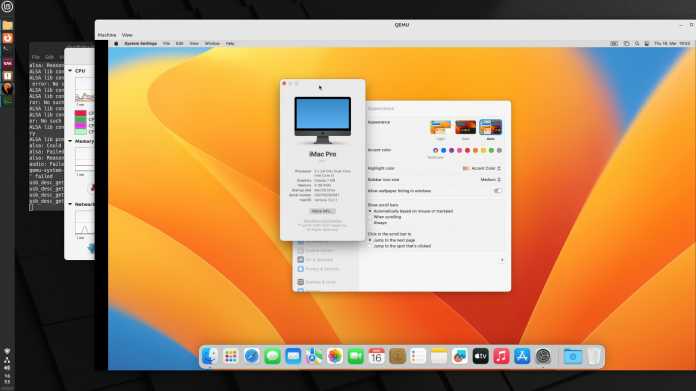
Task: Open Music from the dock
Action: pyautogui.click(x=502, y=356)
